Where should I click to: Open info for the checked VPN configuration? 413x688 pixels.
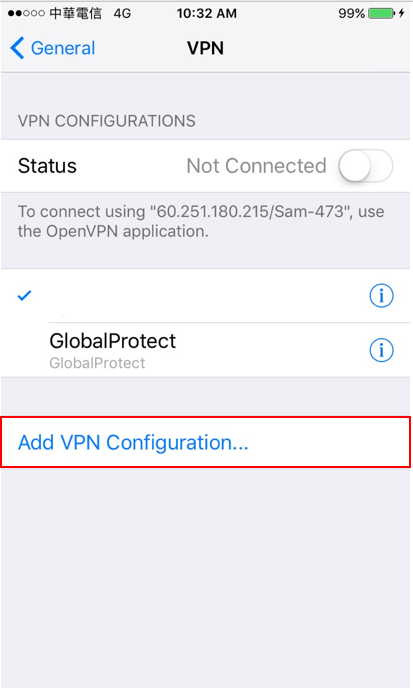click(x=381, y=296)
